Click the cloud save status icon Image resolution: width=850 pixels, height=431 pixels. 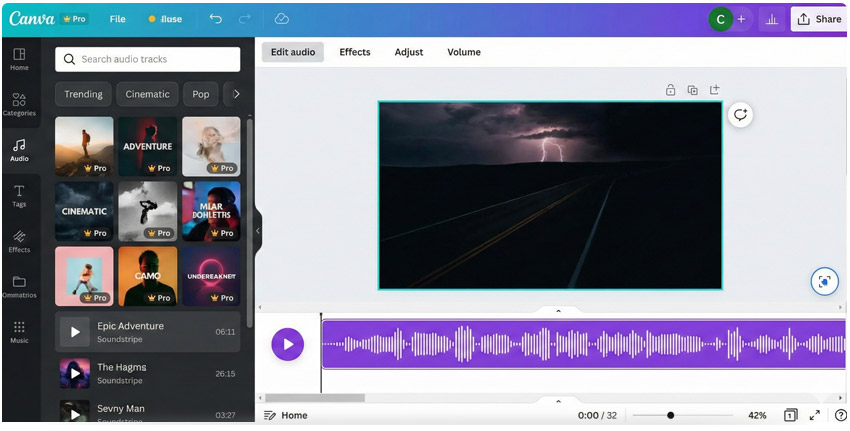[x=281, y=18]
